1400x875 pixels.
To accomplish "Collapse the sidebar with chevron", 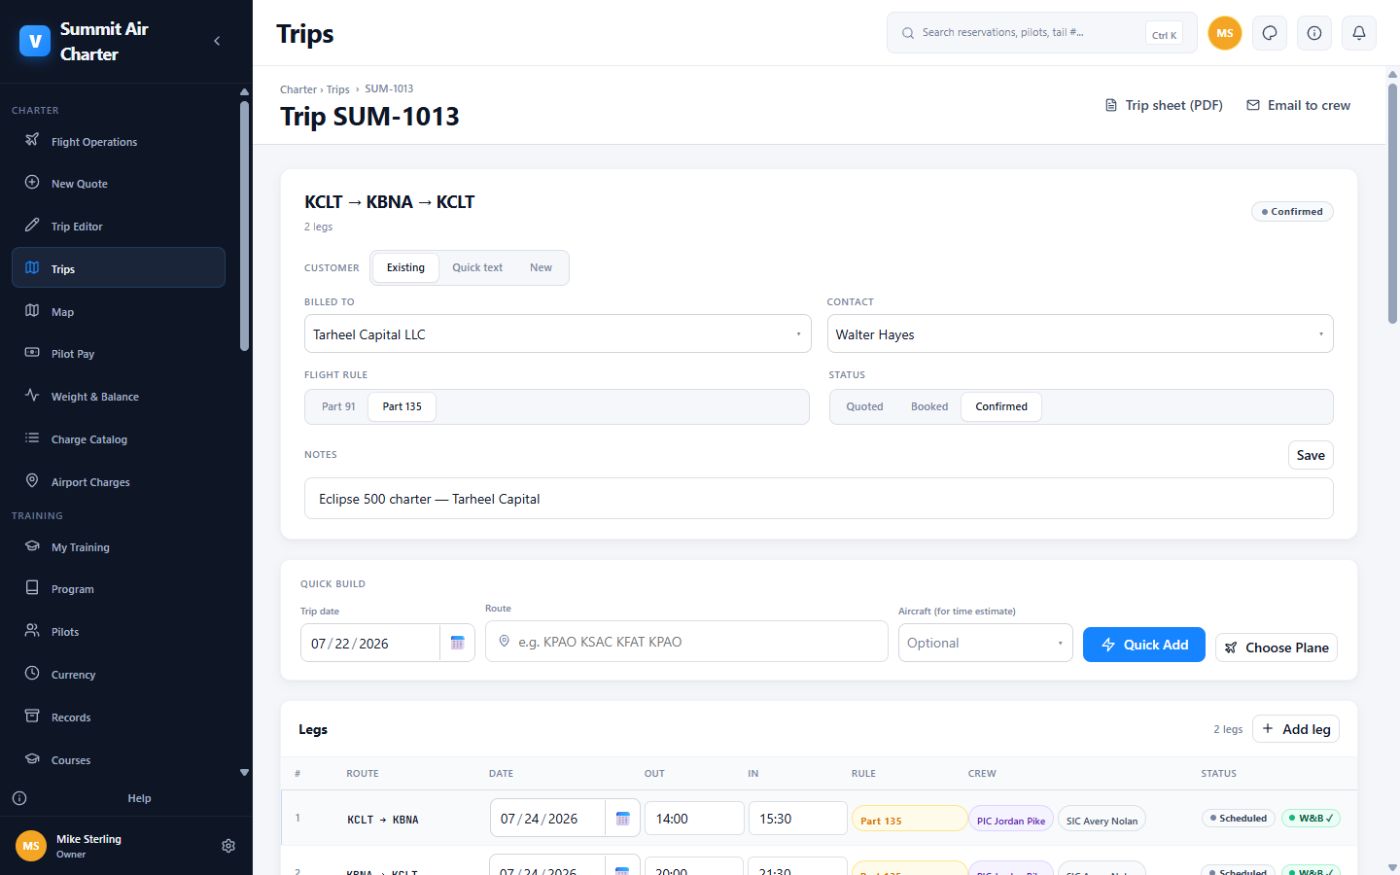I will click(x=217, y=41).
